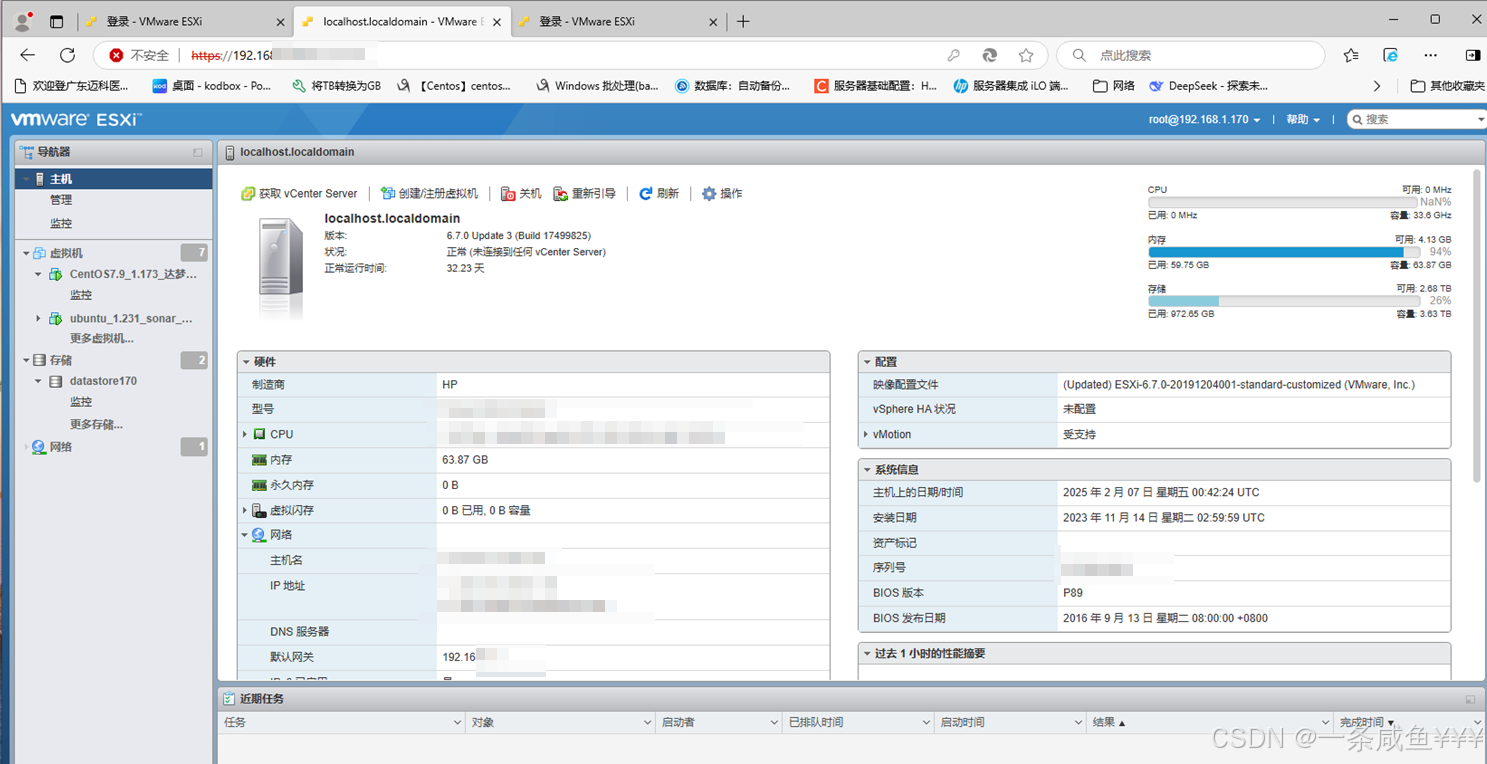Open 监控 directly under the host node
The image size is (1487, 764).
tap(61, 223)
